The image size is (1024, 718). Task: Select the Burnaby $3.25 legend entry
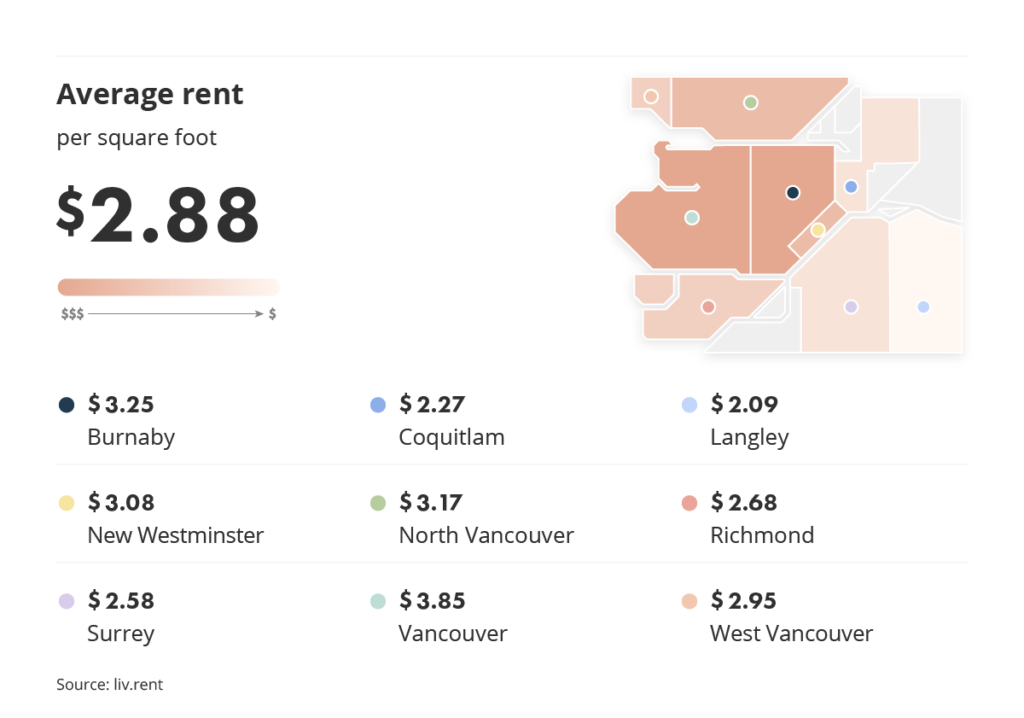point(116,420)
